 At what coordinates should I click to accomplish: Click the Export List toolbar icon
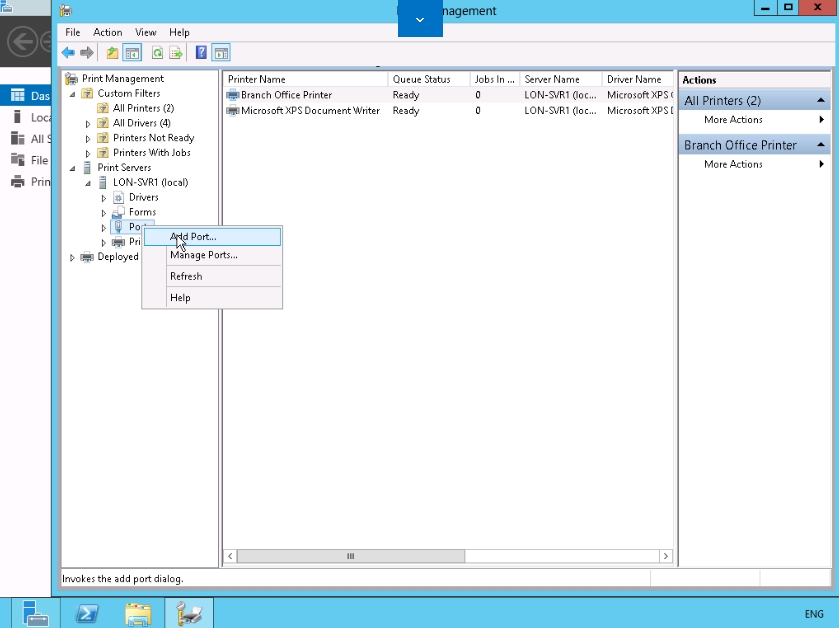[176, 53]
